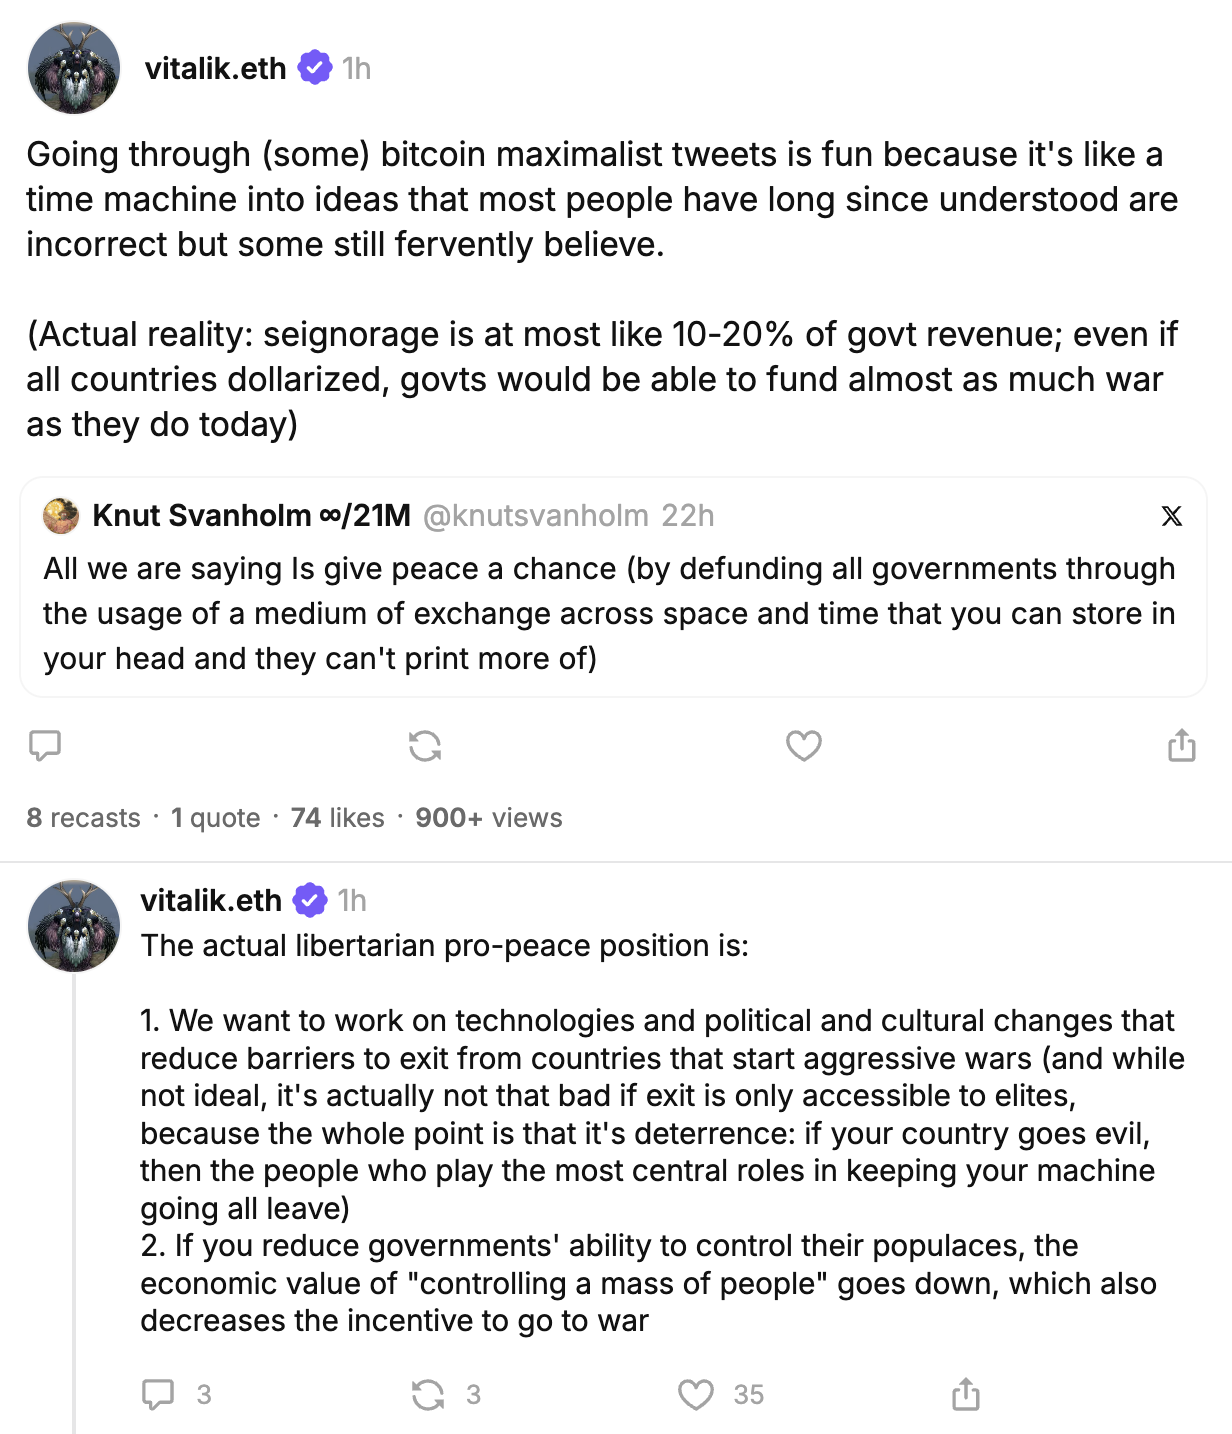View the 1 quote link
1232x1434 pixels.
(215, 818)
